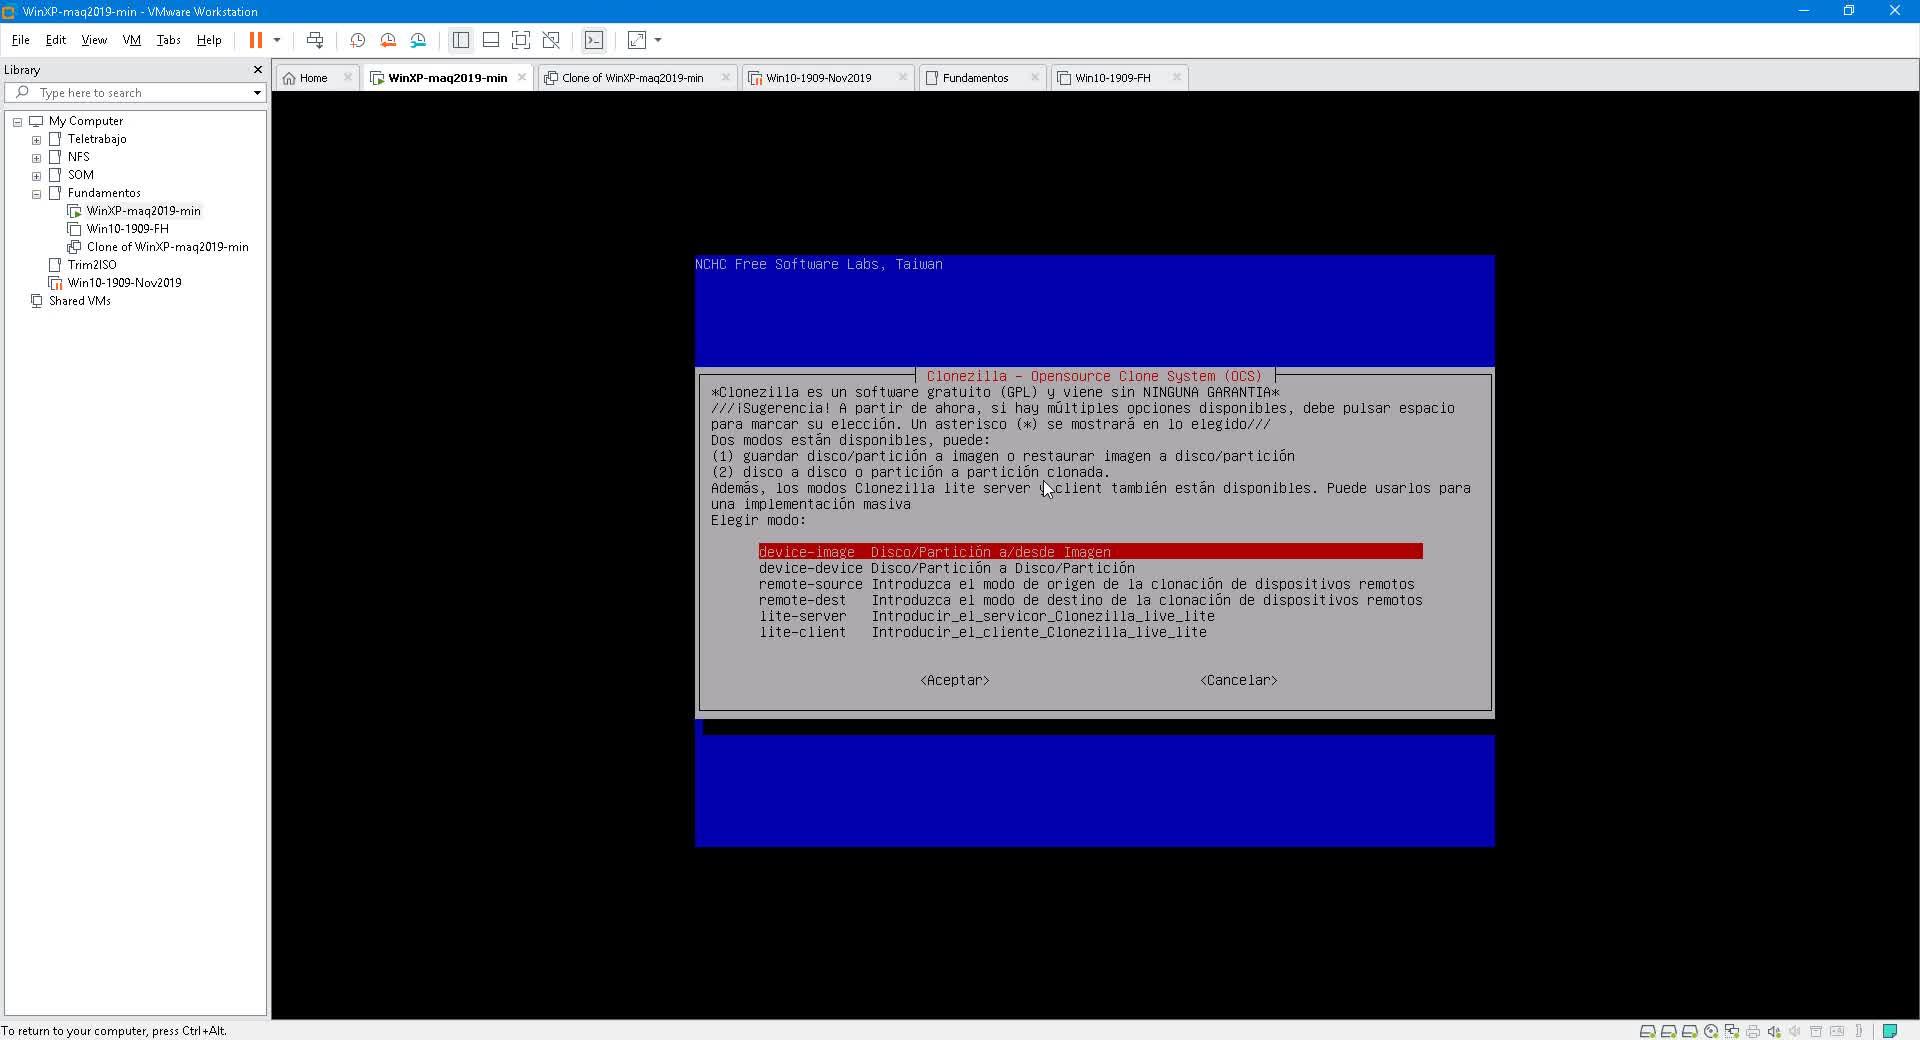Switch to Clone of WinXP-maq2019-min tab
1920x1040 pixels.
pyautogui.click(x=632, y=78)
